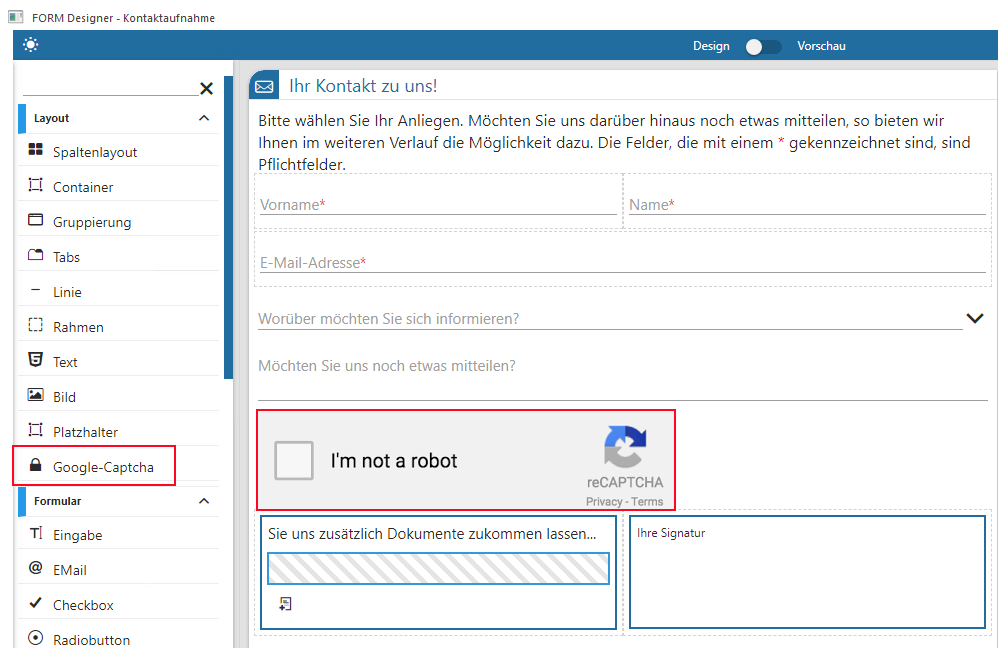Image resolution: width=998 pixels, height=648 pixels.
Task: Click the E-Mail-Adresse input field
Action: click(622, 263)
